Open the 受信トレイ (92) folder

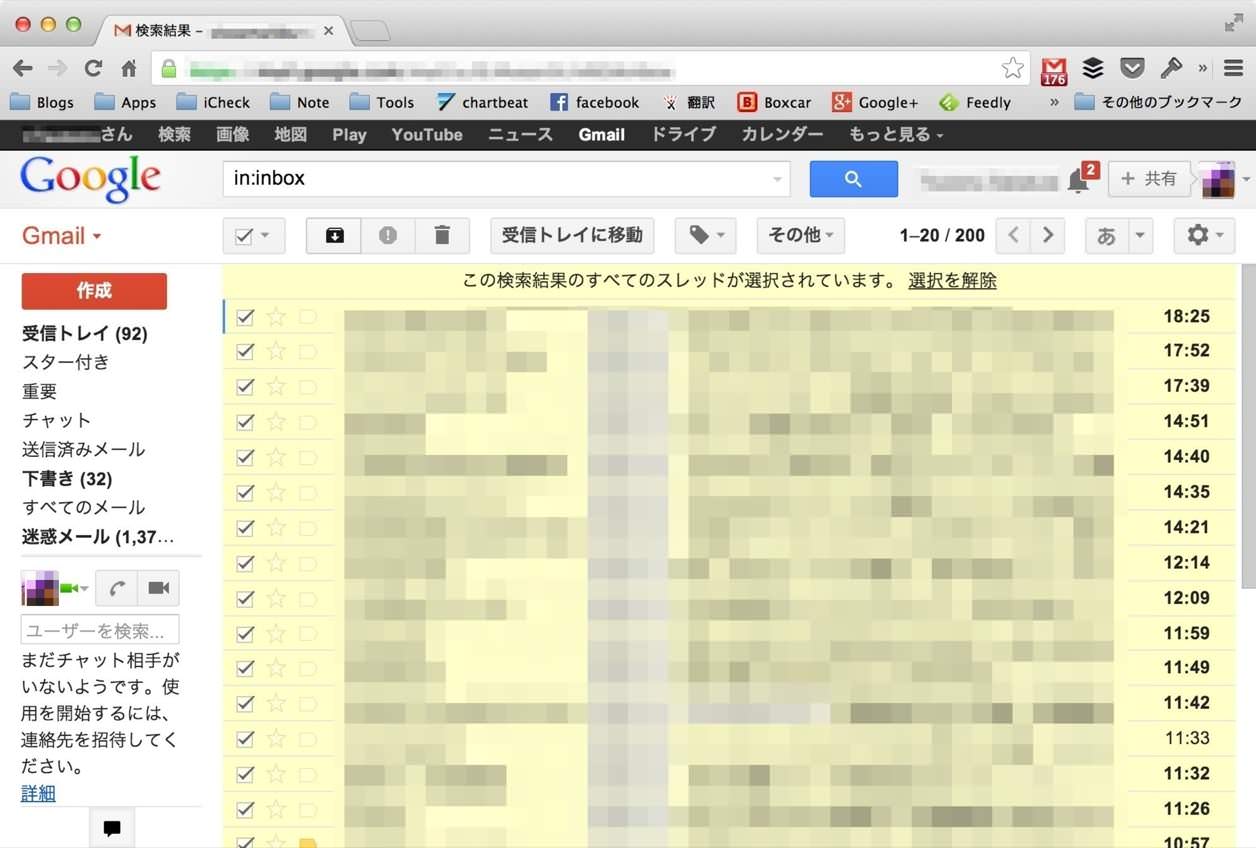click(x=85, y=334)
